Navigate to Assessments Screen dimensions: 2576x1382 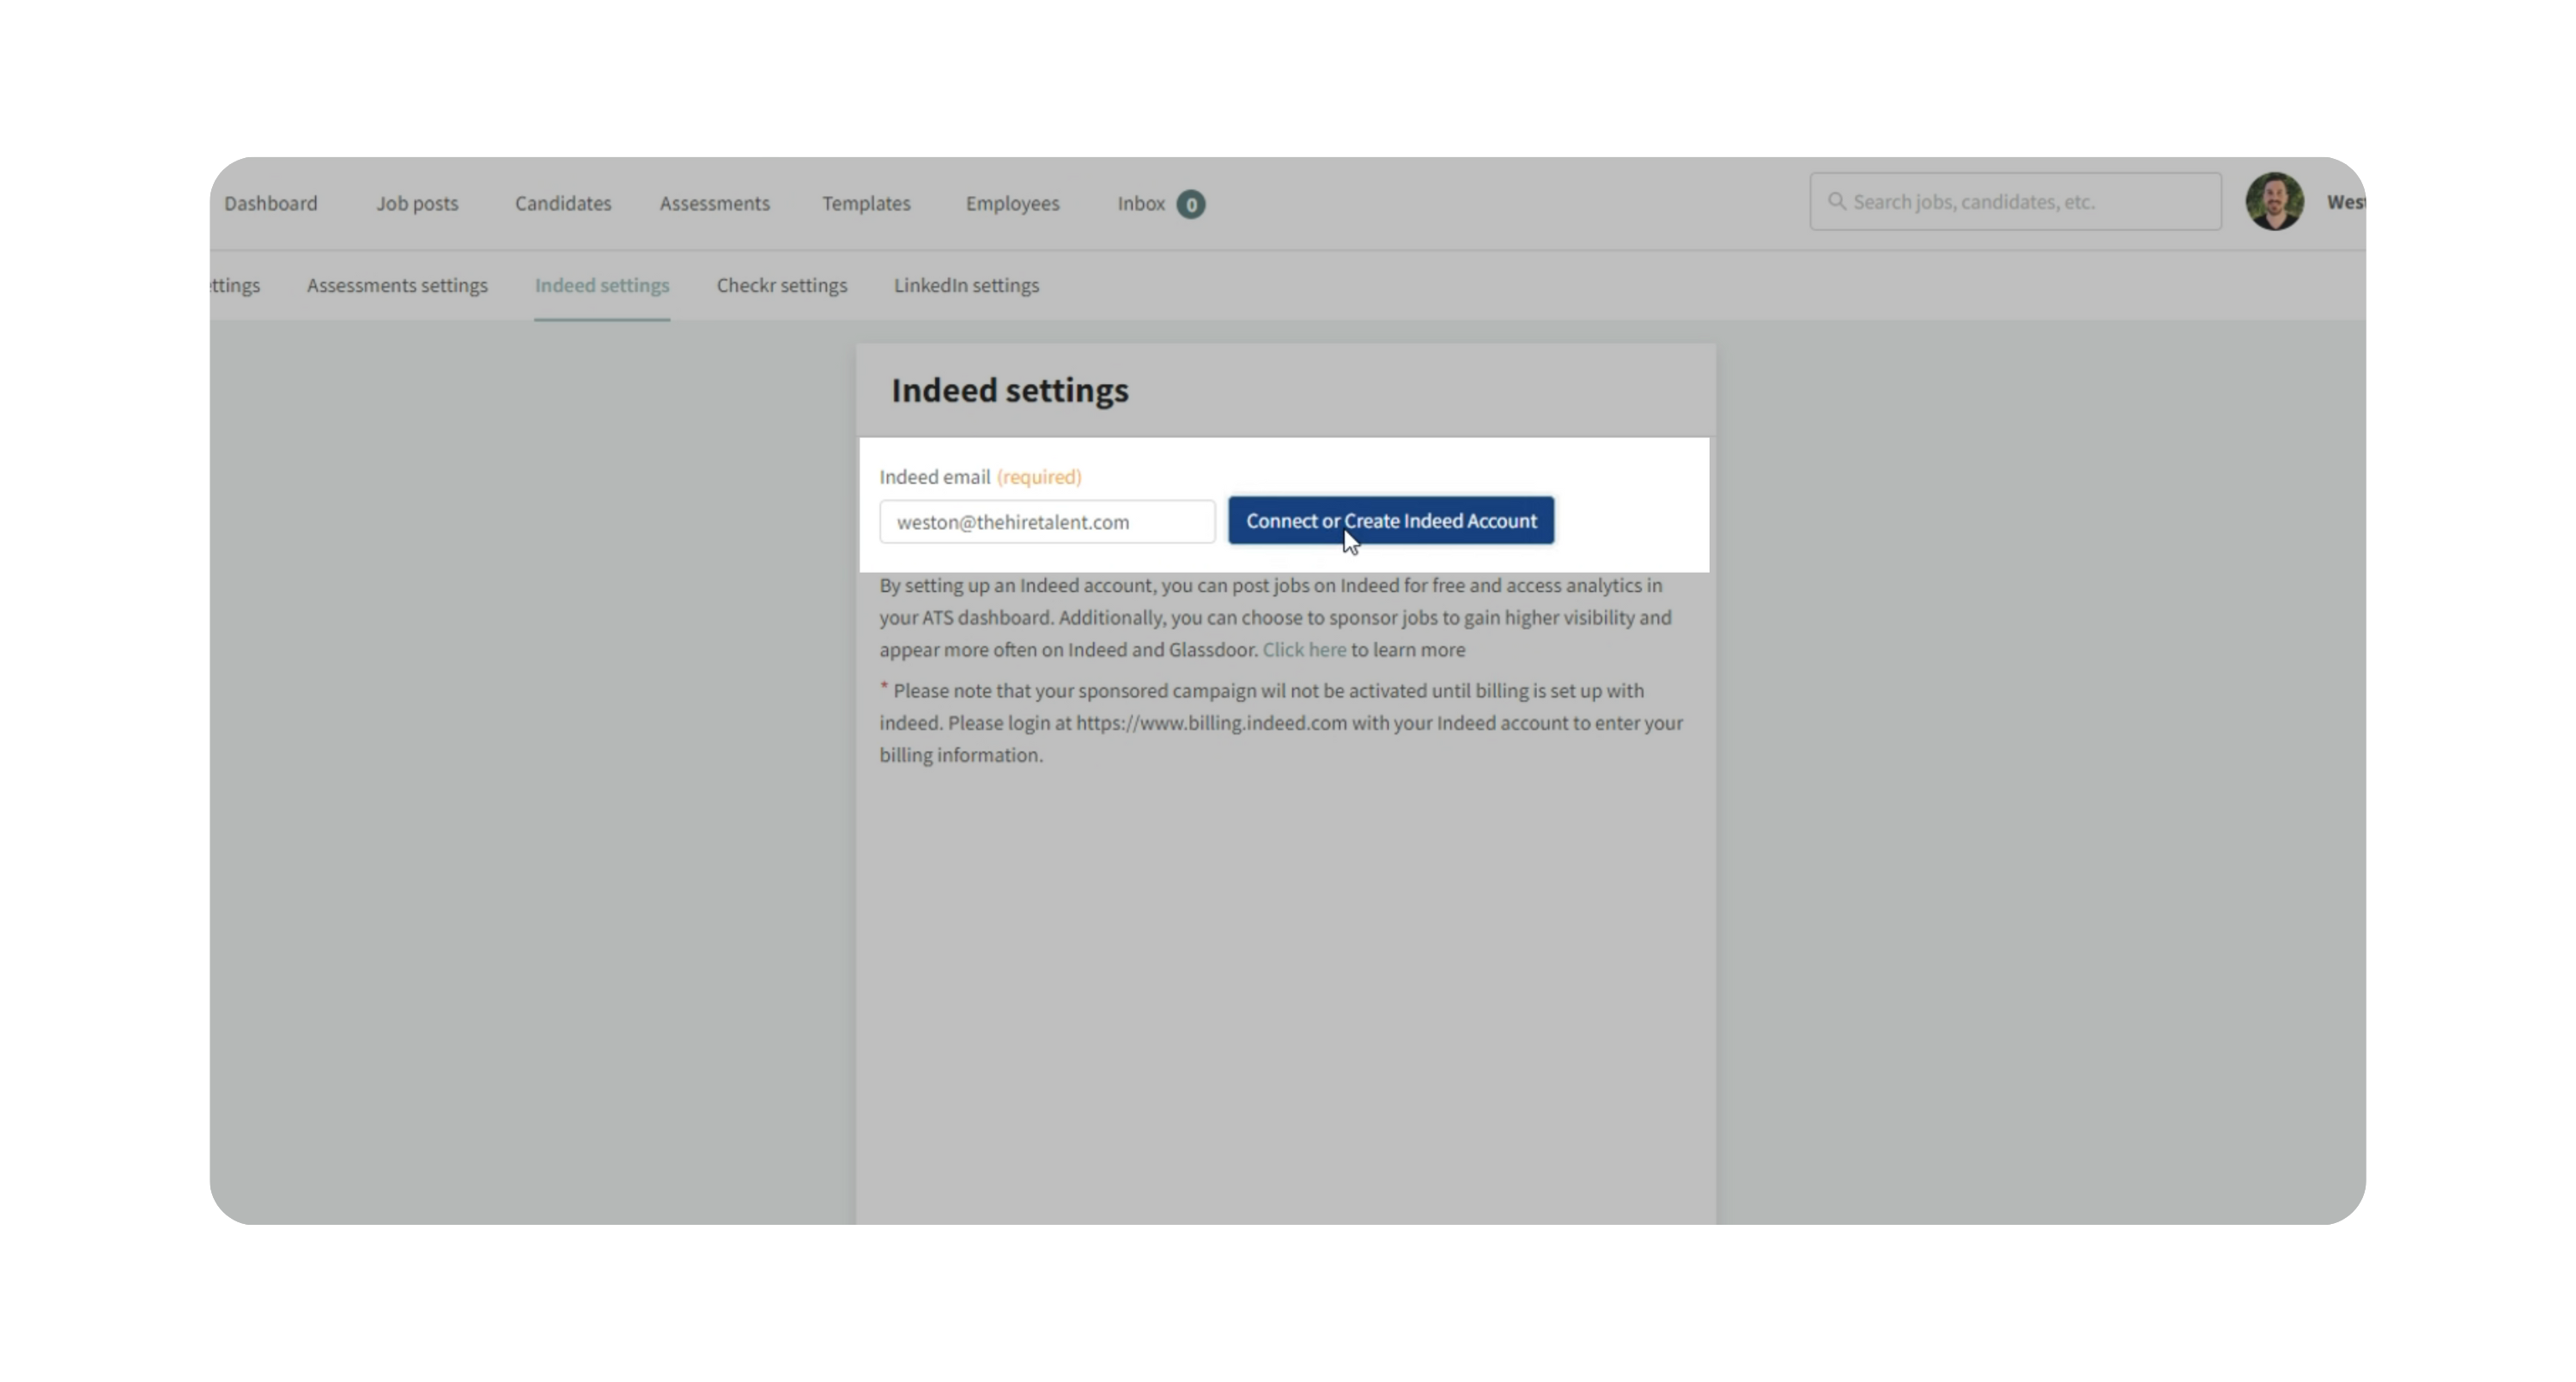[714, 203]
